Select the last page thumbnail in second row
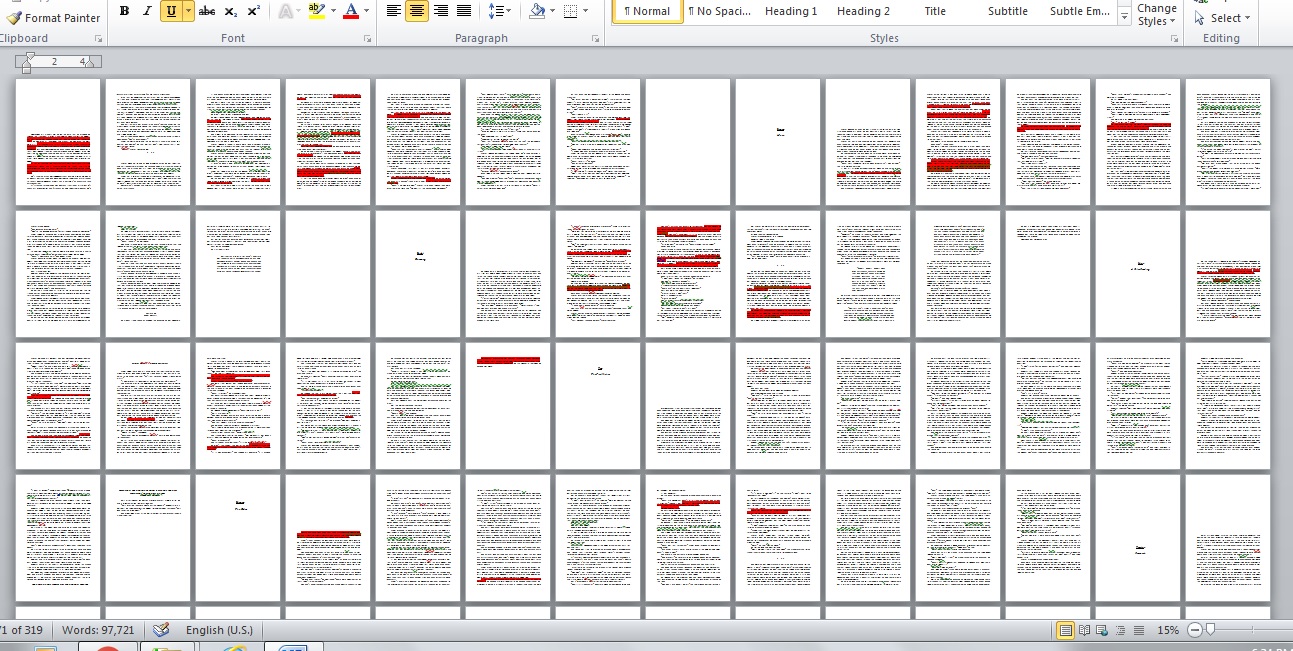The width and height of the screenshot is (1293, 651). tap(1228, 273)
